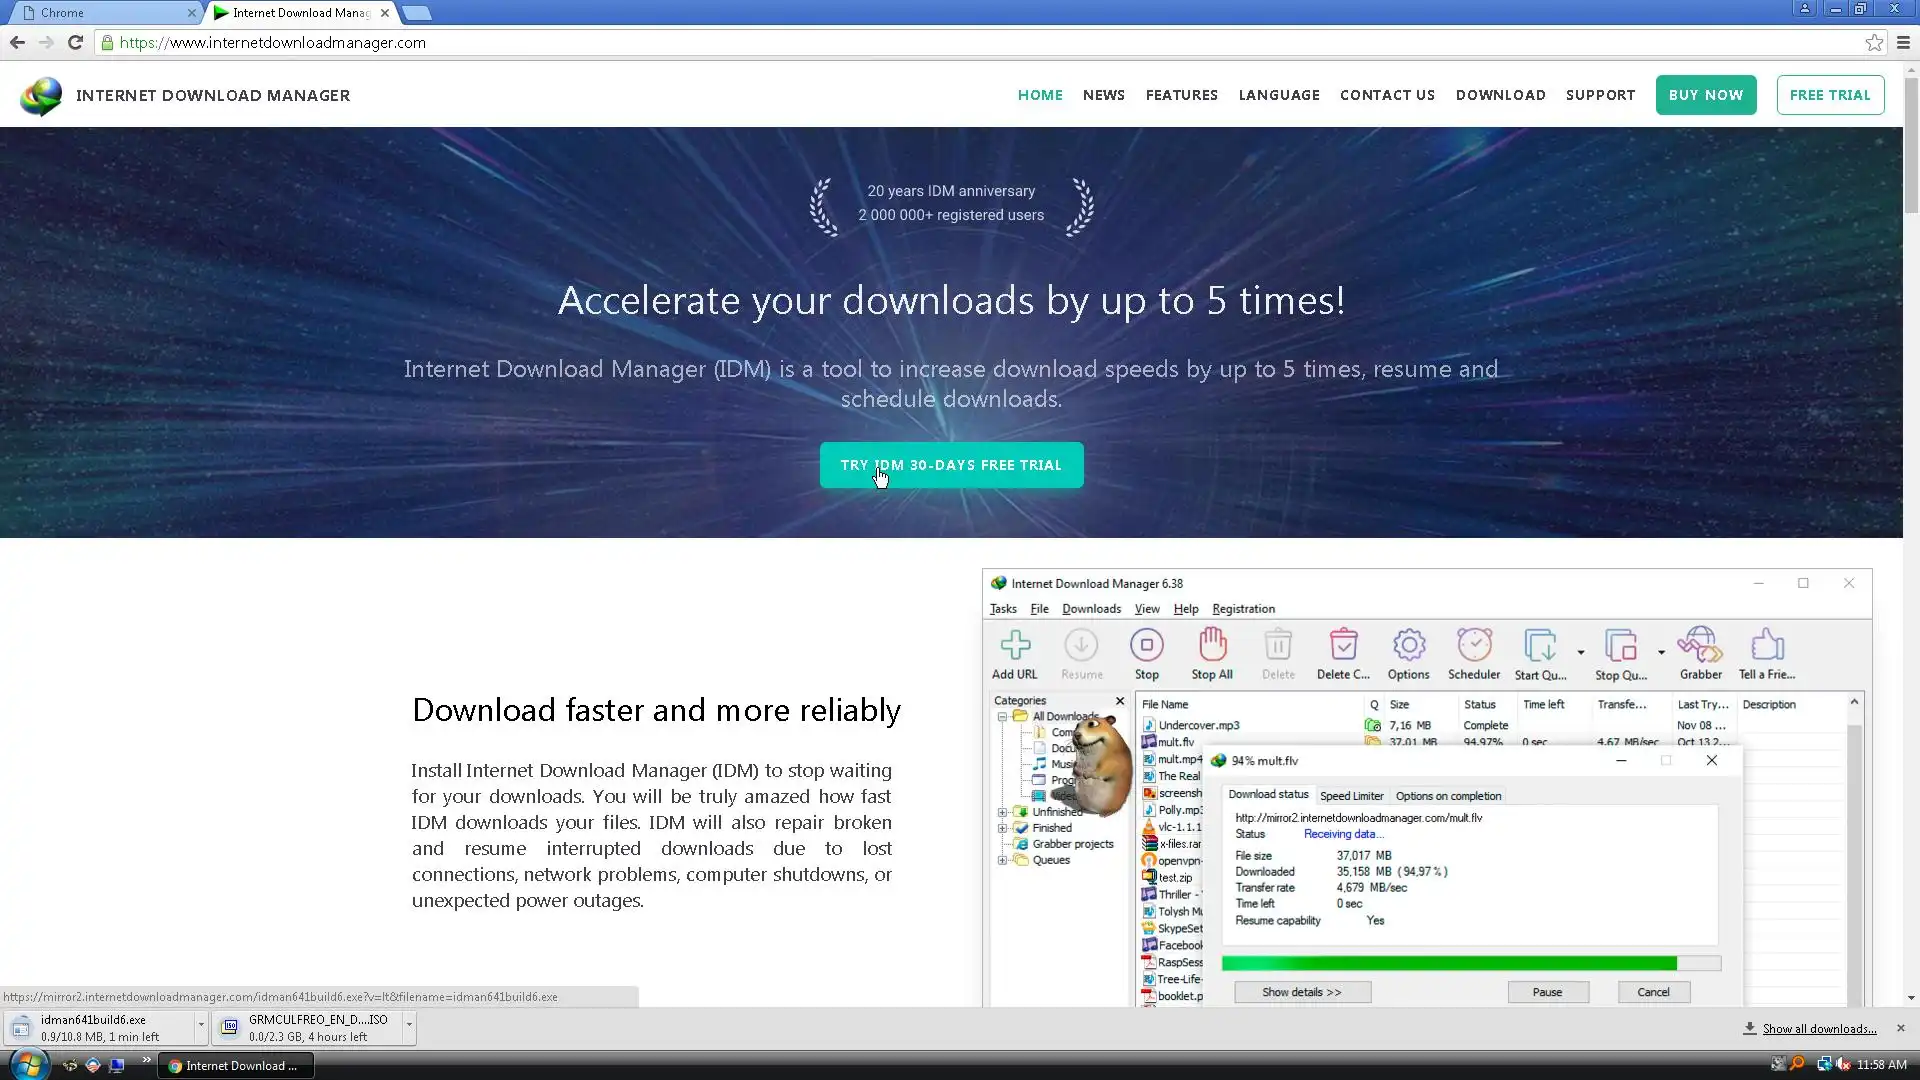The height and width of the screenshot is (1080, 1920).
Task: Open dropdown arrow for idman641build6.exe download
Action: click(201, 1026)
